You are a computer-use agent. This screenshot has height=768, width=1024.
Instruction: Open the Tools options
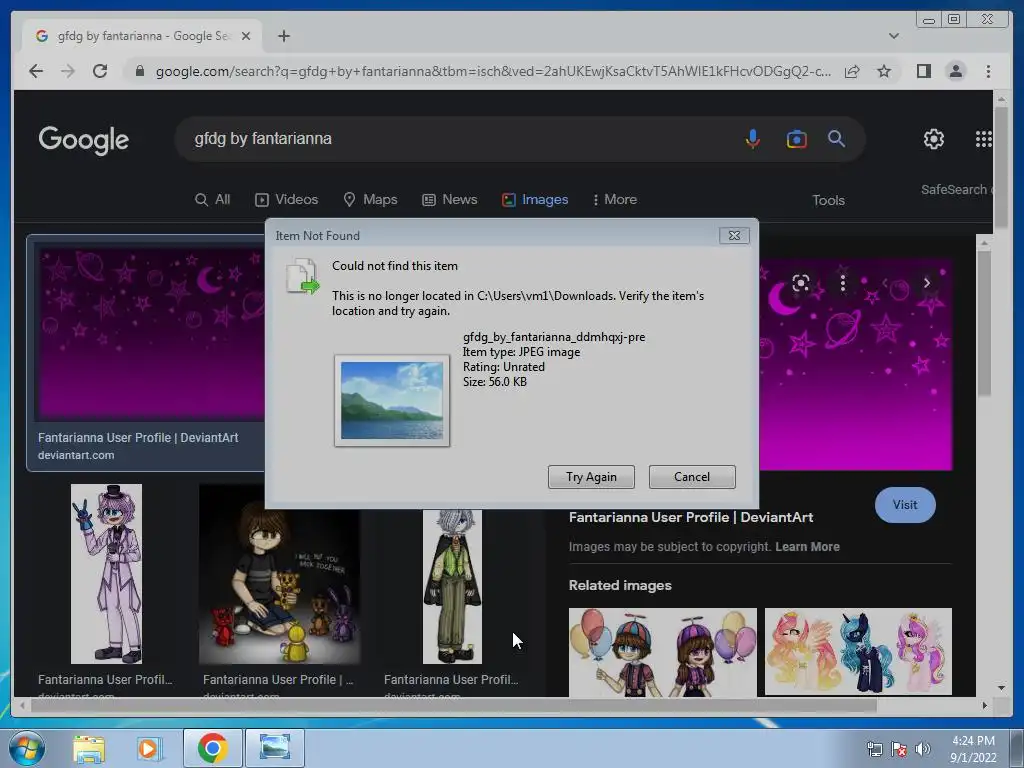828,200
